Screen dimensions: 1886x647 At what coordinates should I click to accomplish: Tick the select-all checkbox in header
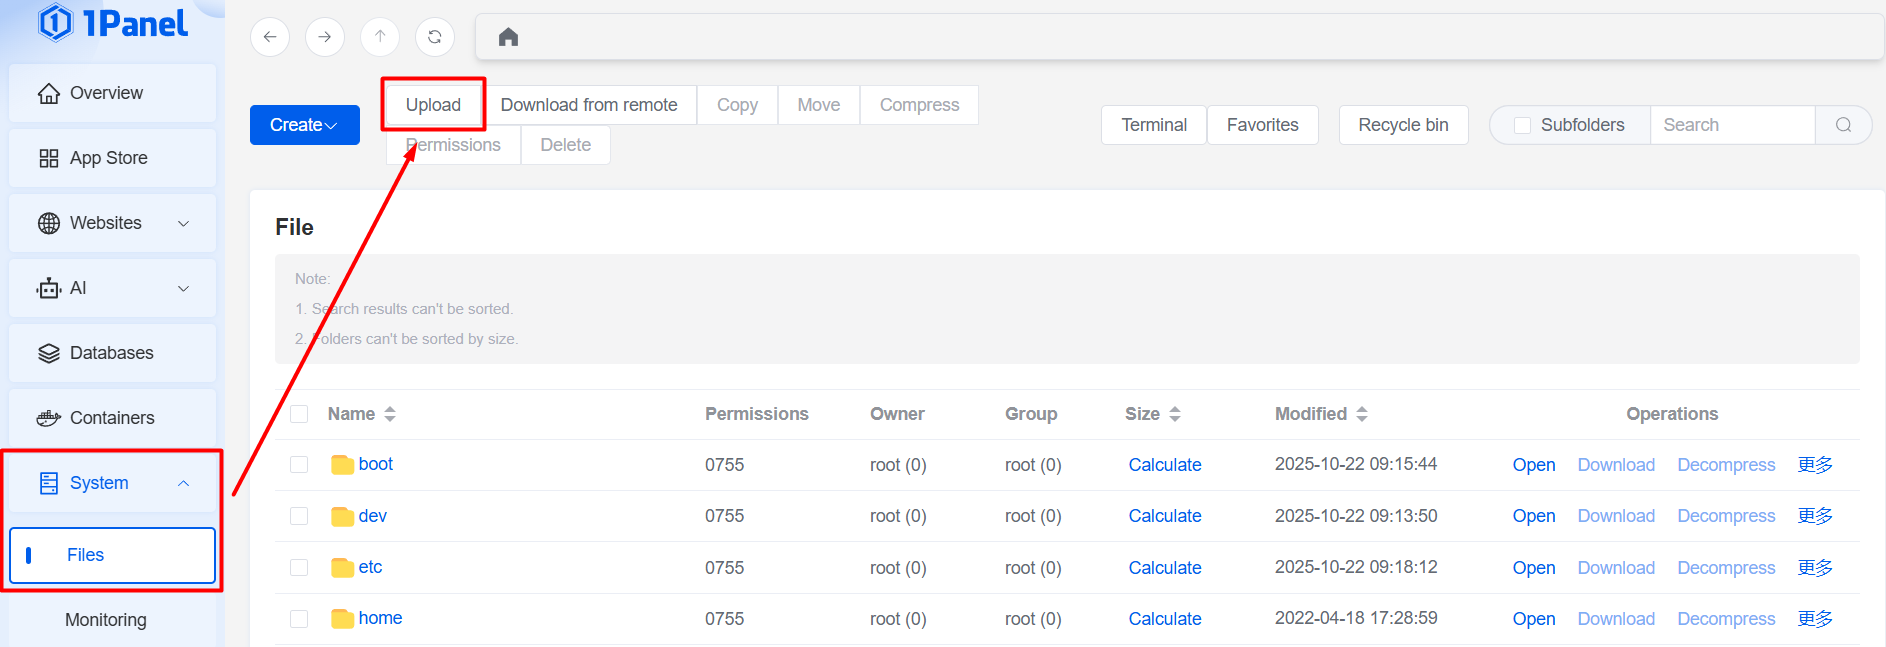click(x=299, y=414)
